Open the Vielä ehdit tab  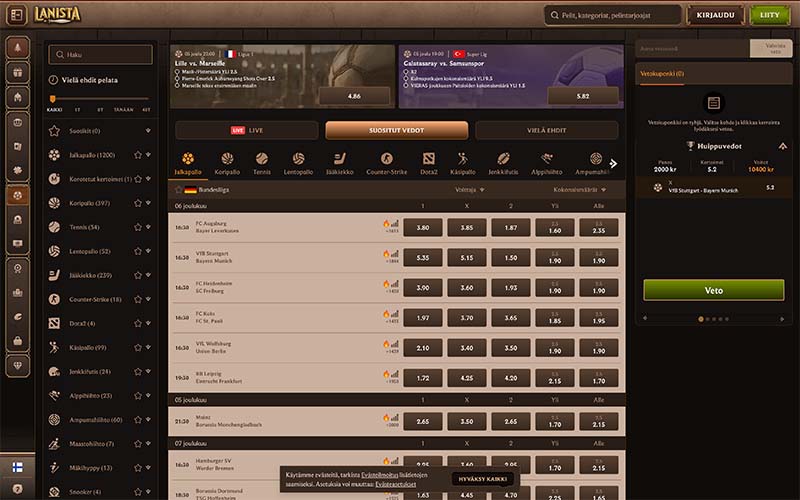pos(546,130)
